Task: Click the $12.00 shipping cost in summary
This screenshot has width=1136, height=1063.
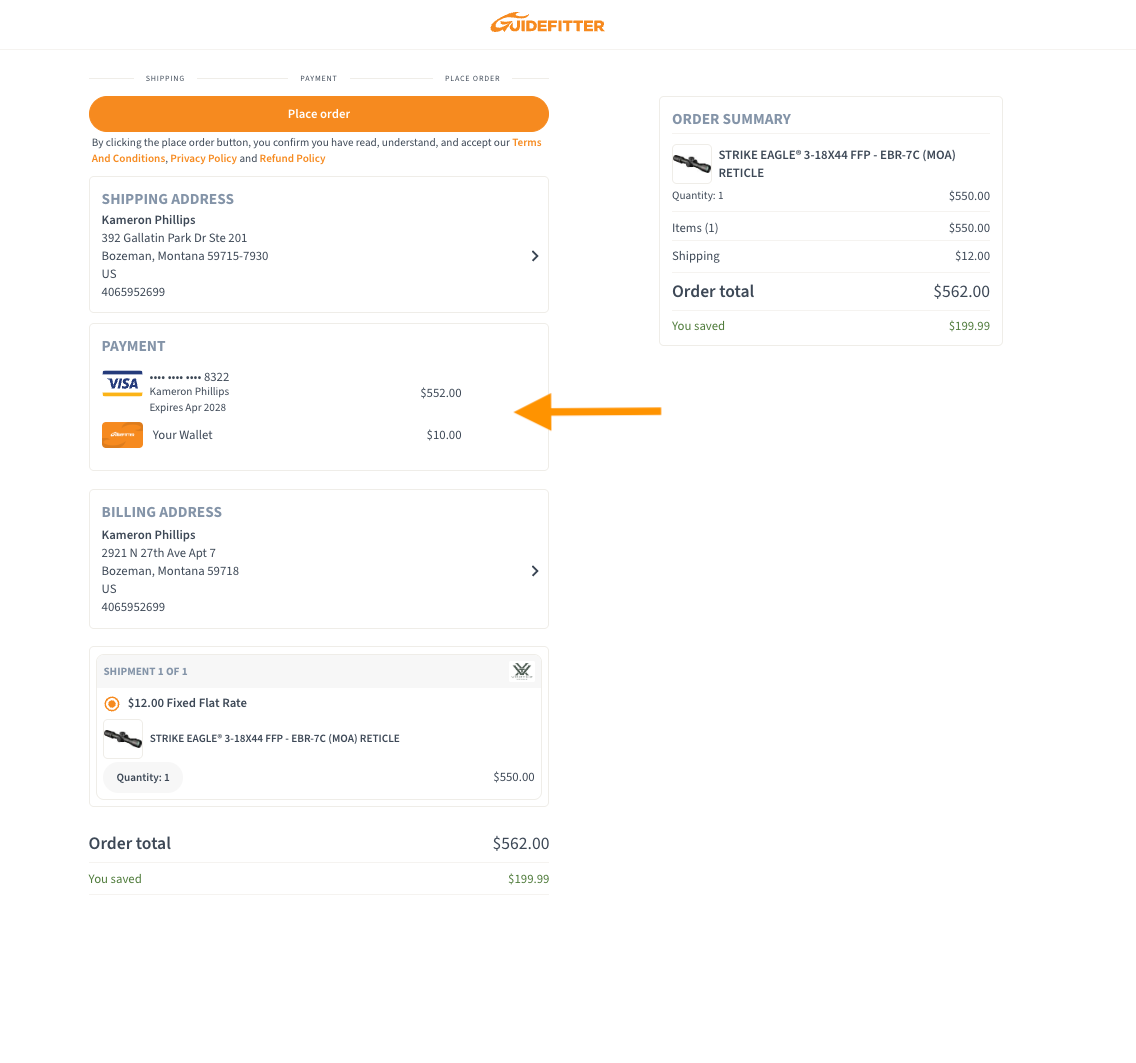Action: click(x=972, y=256)
